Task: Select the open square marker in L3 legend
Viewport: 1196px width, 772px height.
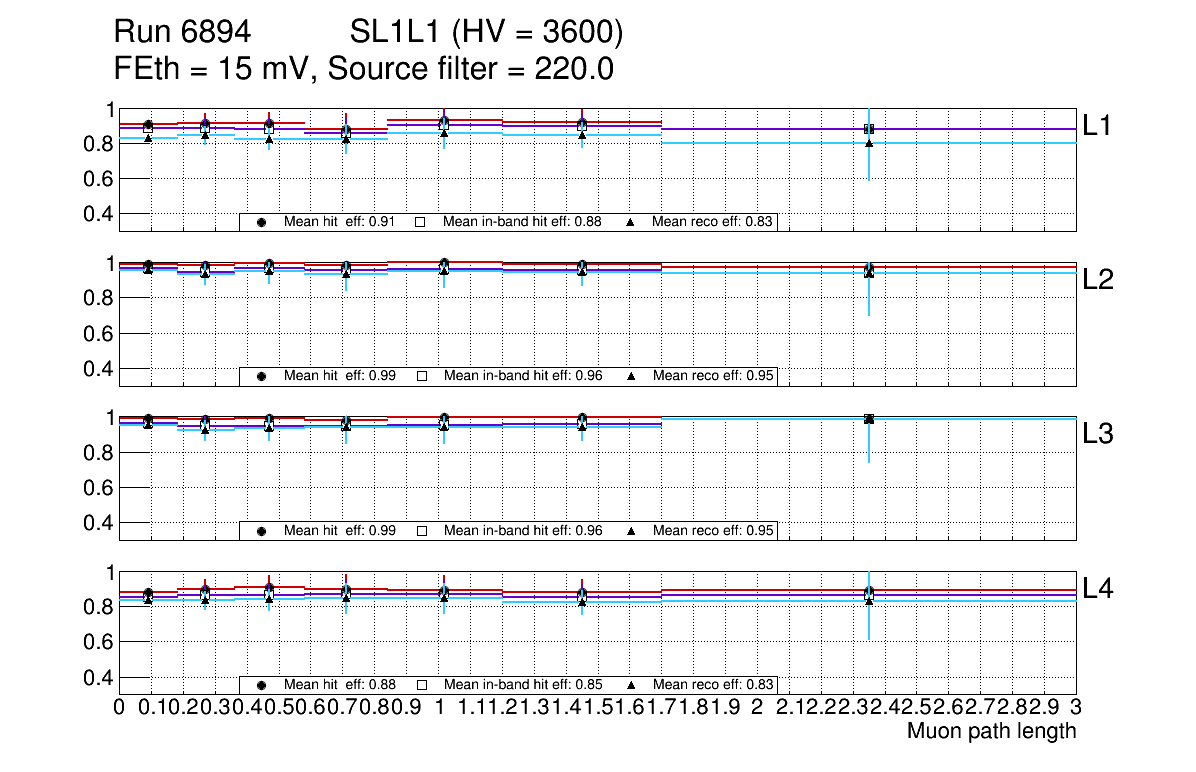Action: pos(421,531)
